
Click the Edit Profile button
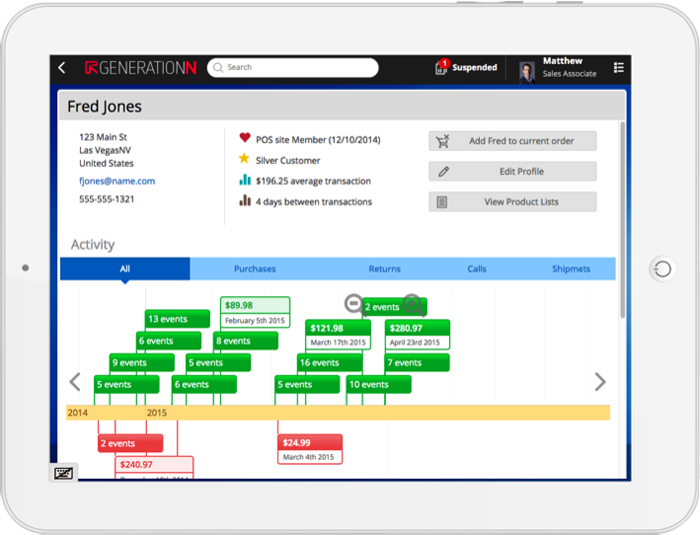[512, 171]
